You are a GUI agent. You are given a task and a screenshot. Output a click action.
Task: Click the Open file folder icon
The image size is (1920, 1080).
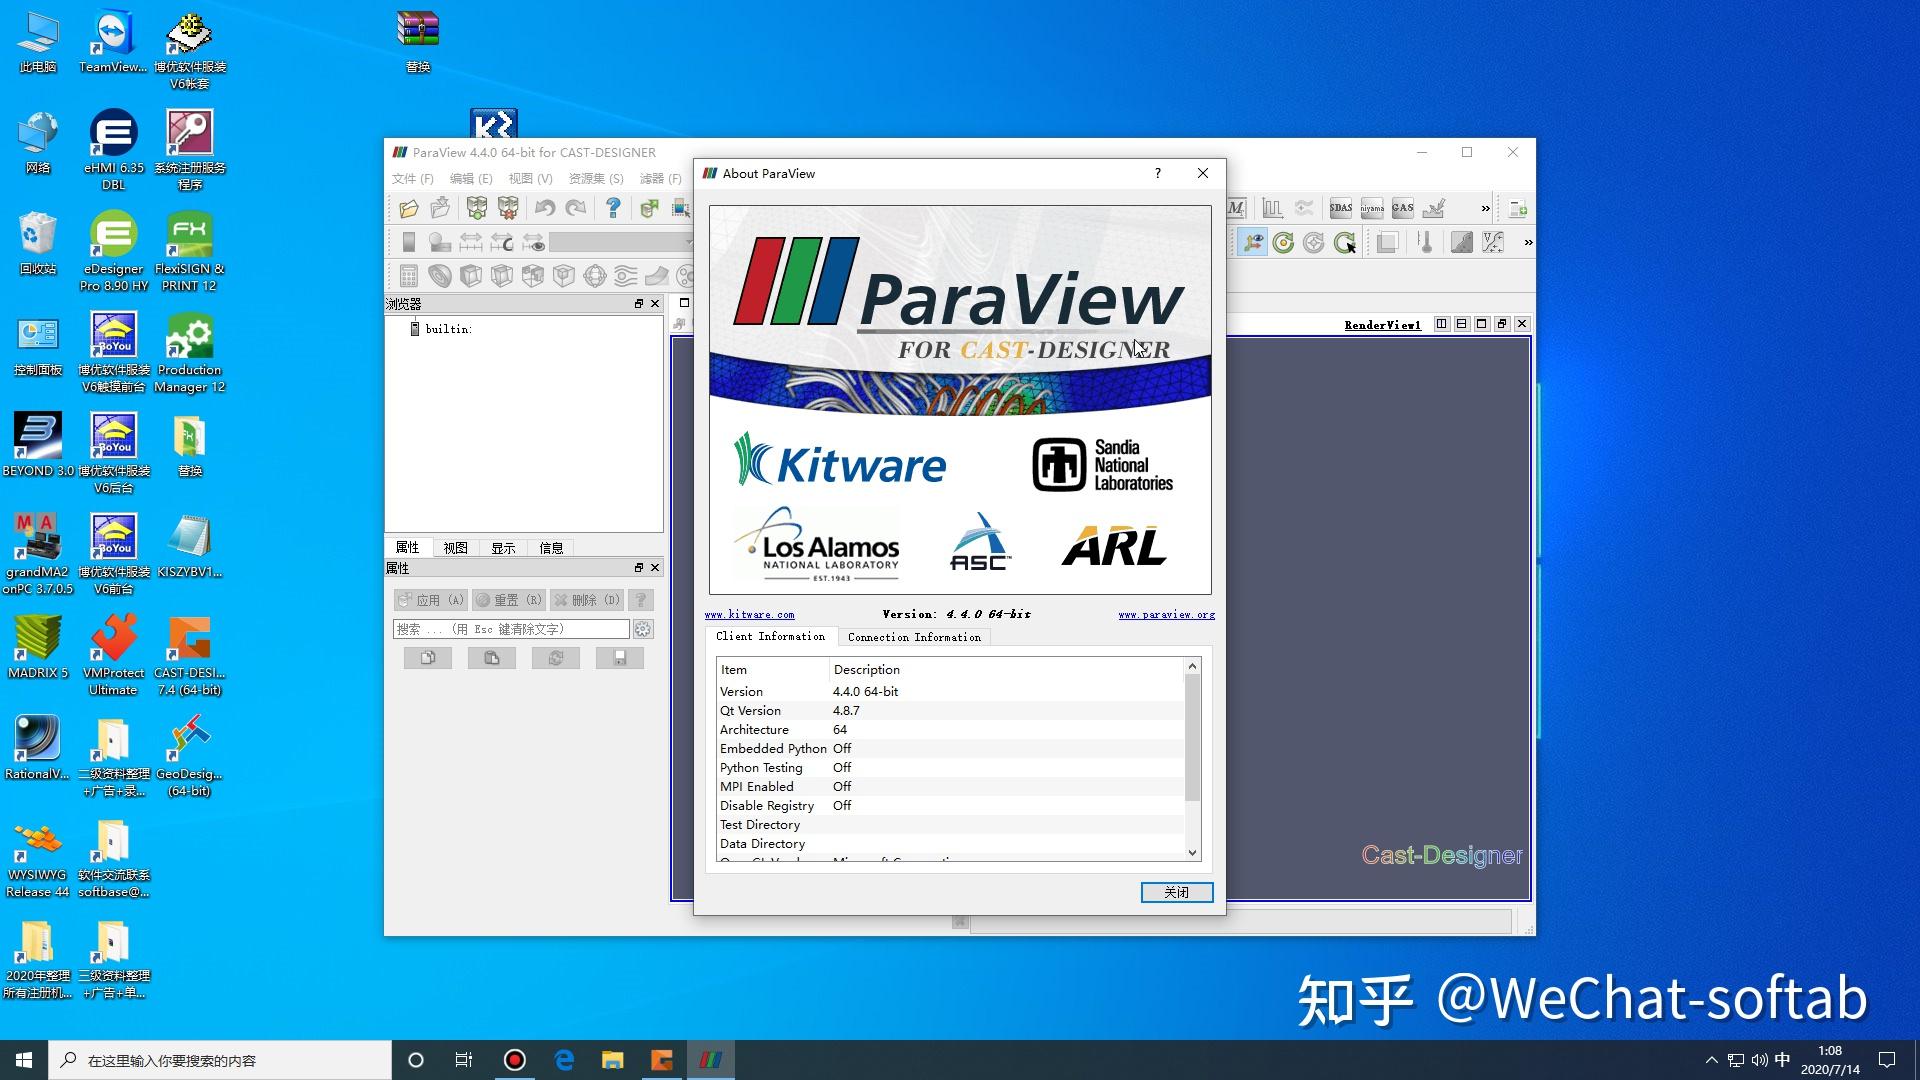coord(409,208)
